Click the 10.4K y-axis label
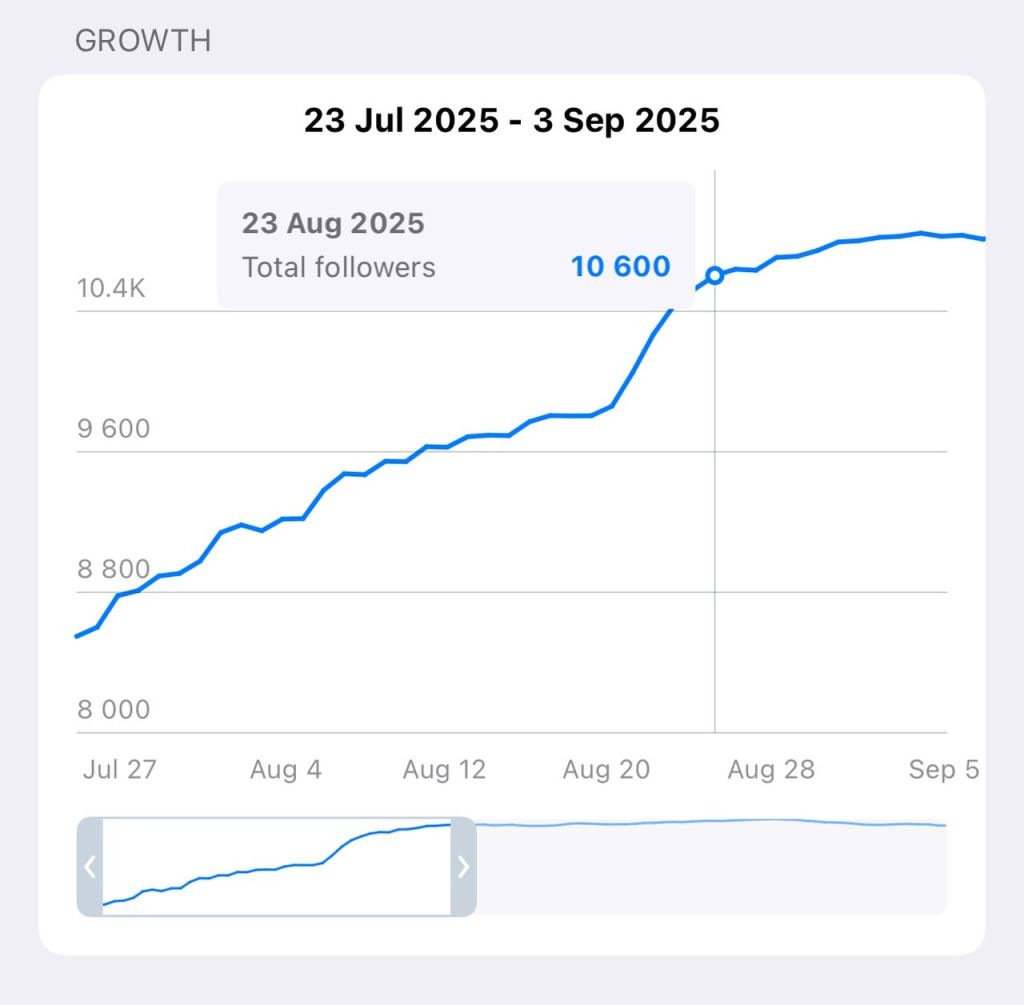1024x1005 pixels. 112,289
